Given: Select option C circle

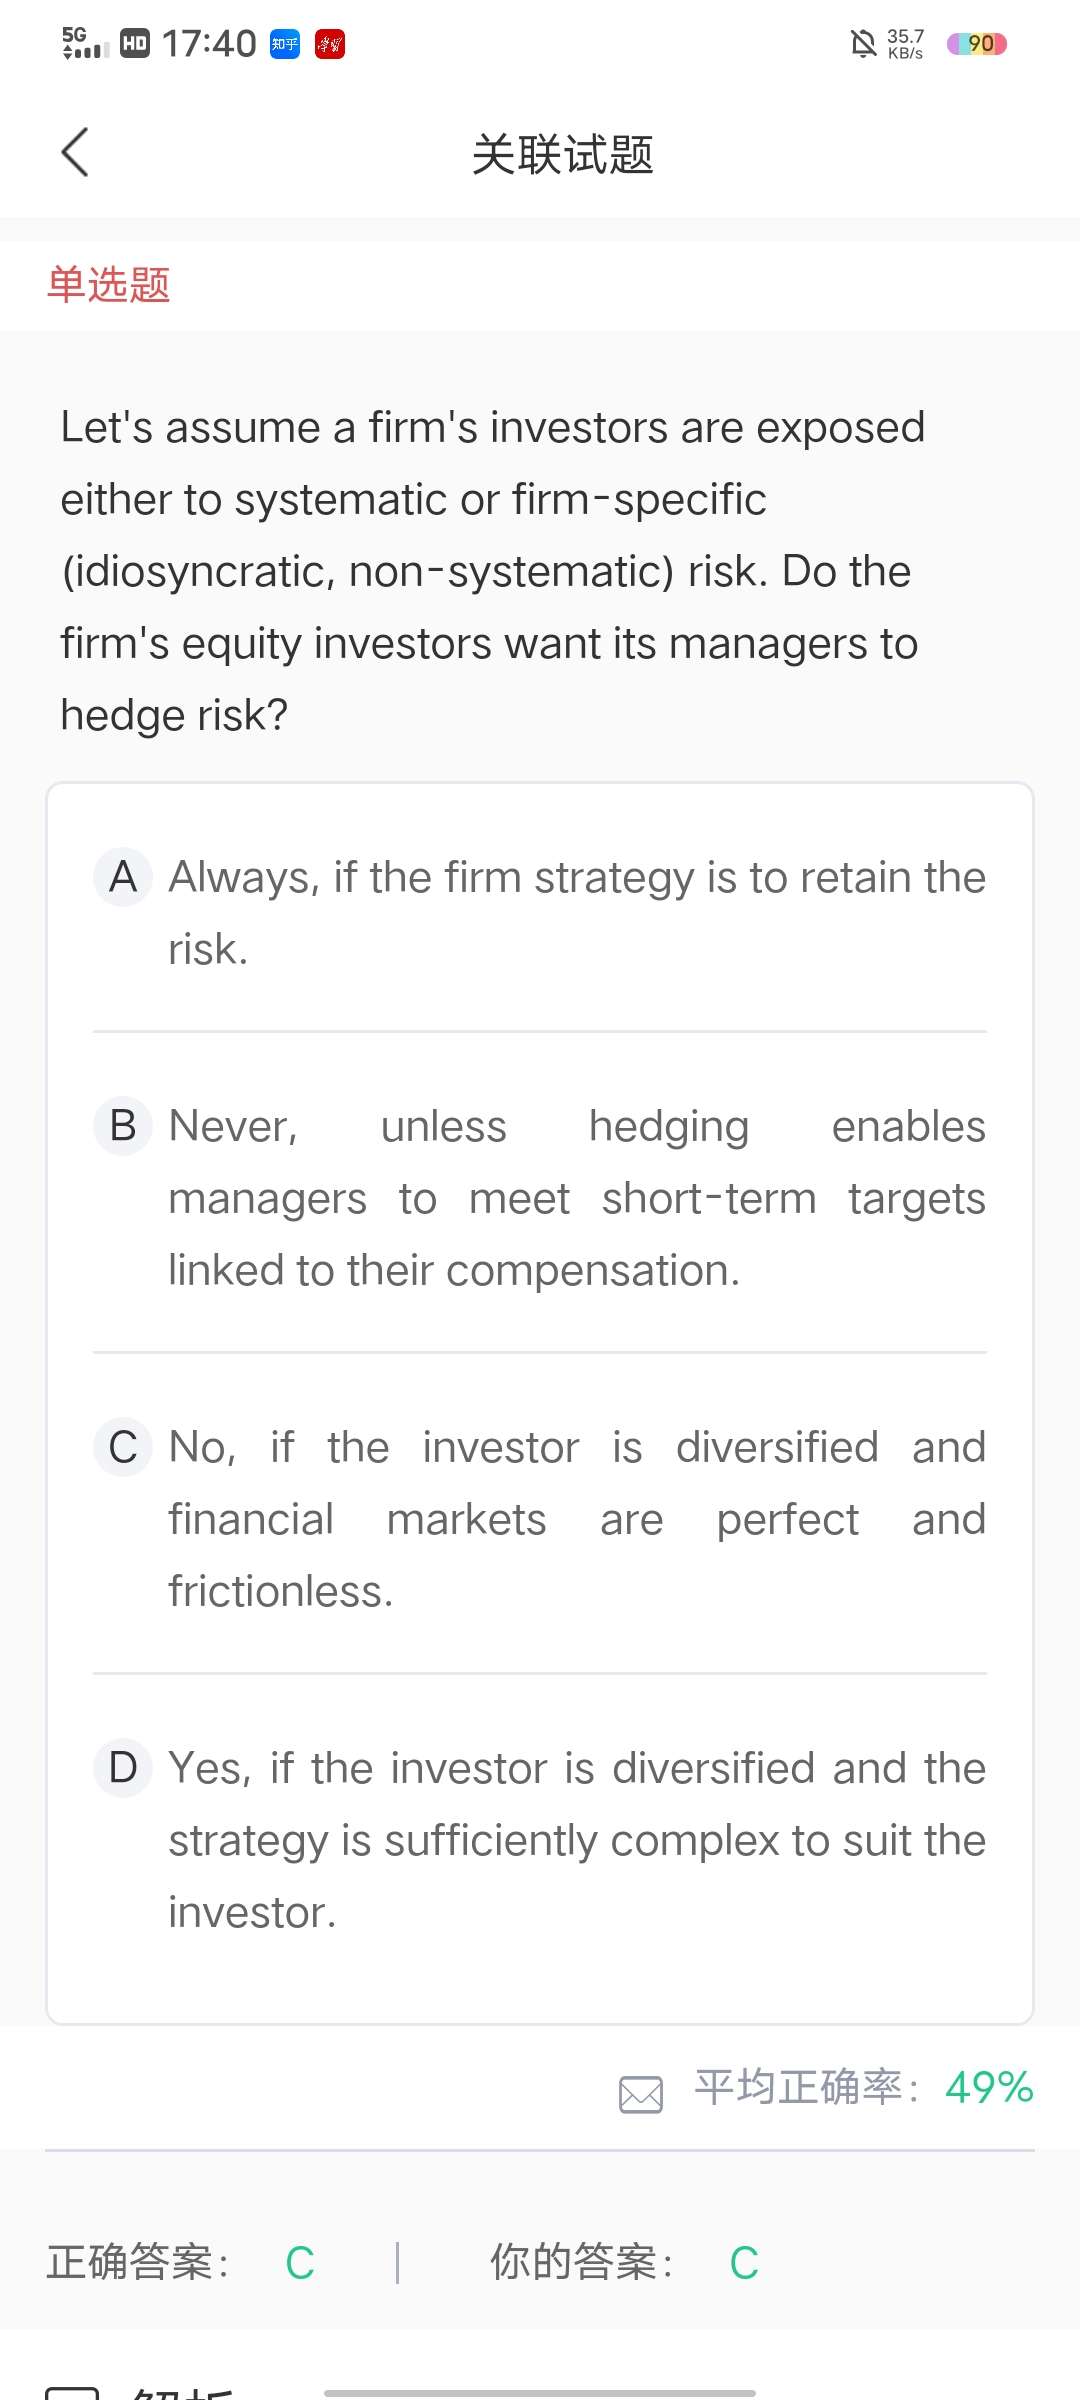Looking at the screenshot, I should point(123,1447).
